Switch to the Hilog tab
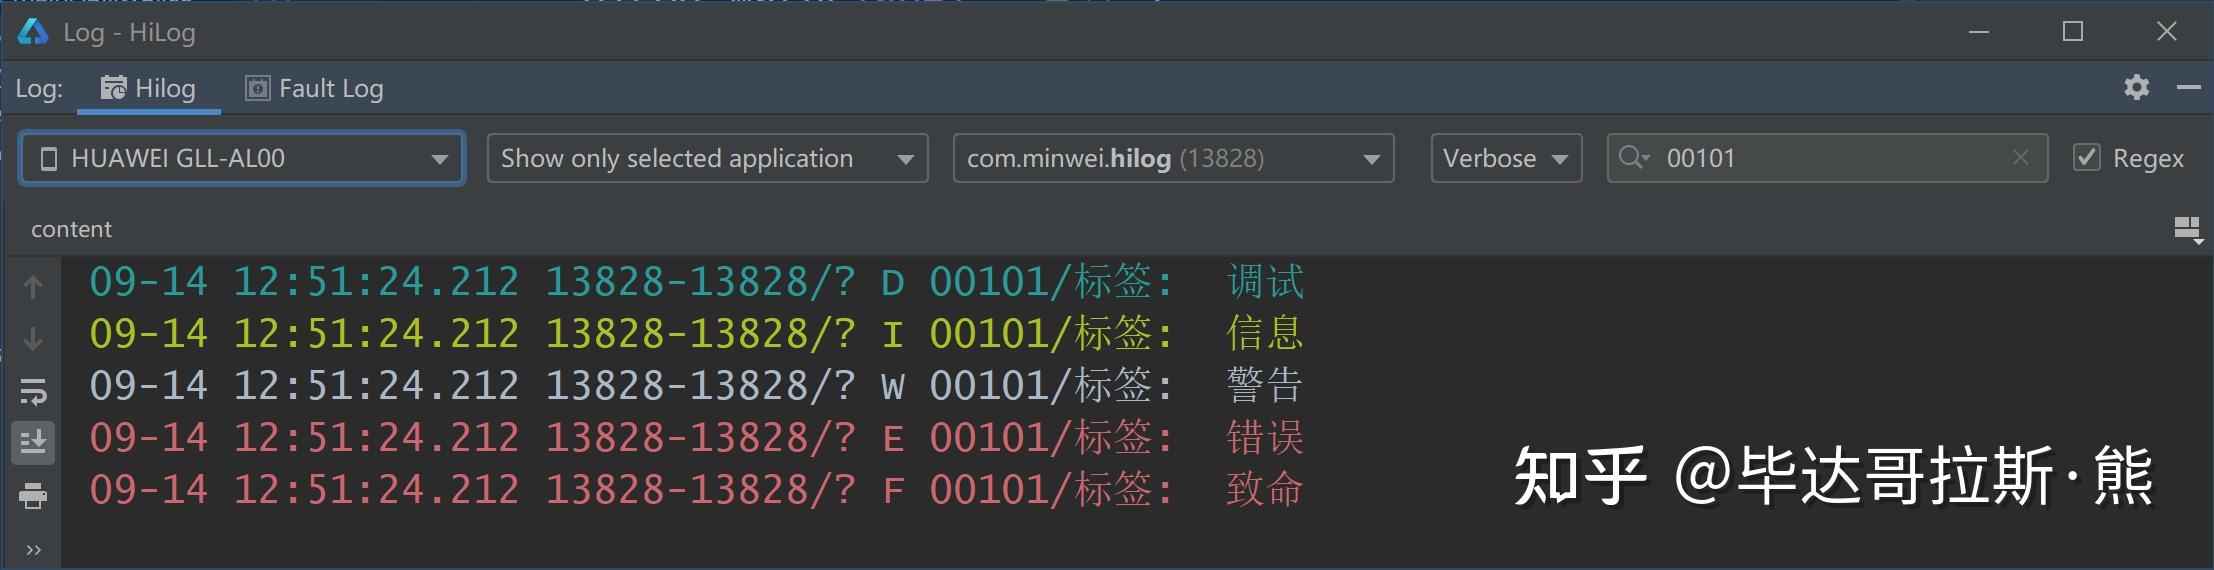The width and height of the screenshot is (2214, 570). pyautogui.click(x=150, y=89)
